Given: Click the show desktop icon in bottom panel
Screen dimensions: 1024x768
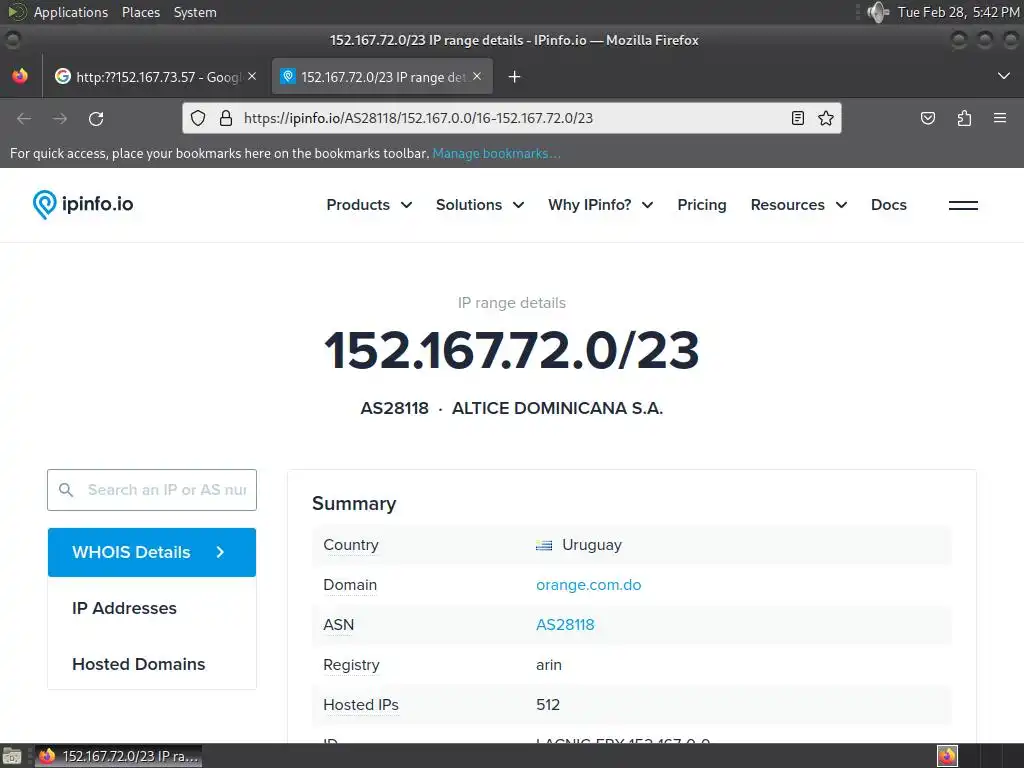Looking at the screenshot, I should pos(12,756).
